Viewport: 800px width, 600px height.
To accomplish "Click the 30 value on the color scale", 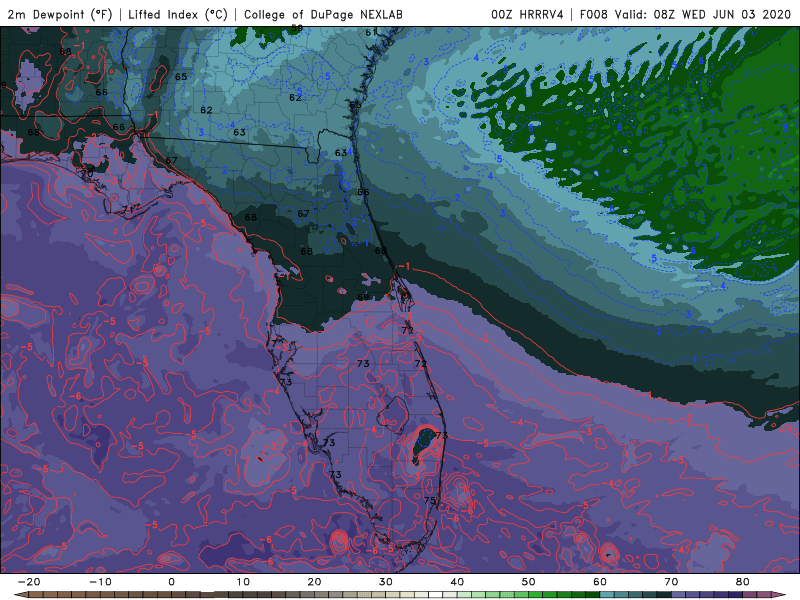I will tap(386, 582).
